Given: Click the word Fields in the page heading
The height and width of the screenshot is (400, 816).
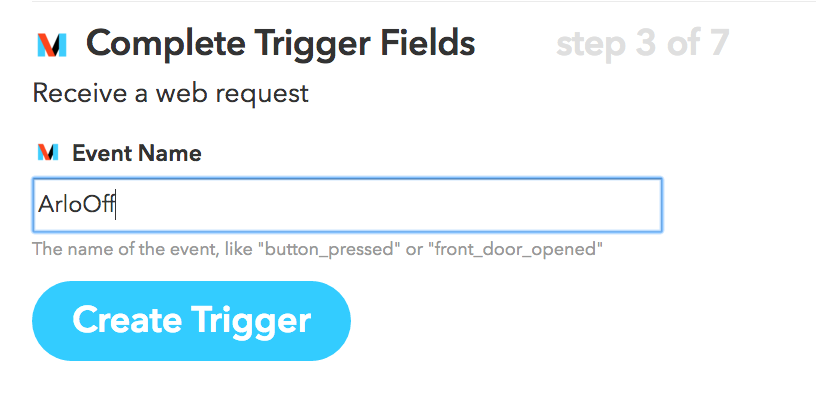Looking at the screenshot, I should [x=427, y=43].
